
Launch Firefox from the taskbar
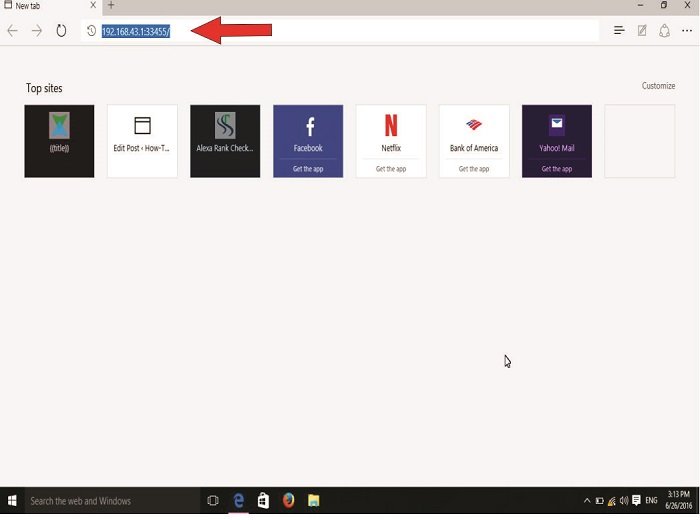point(288,500)
